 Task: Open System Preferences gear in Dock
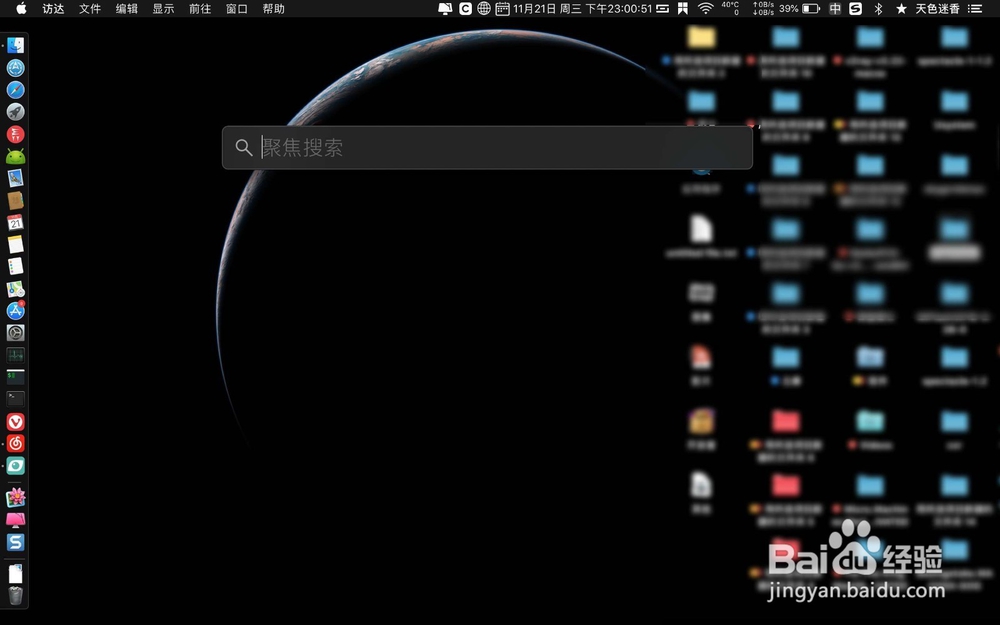tap(15, 333)
